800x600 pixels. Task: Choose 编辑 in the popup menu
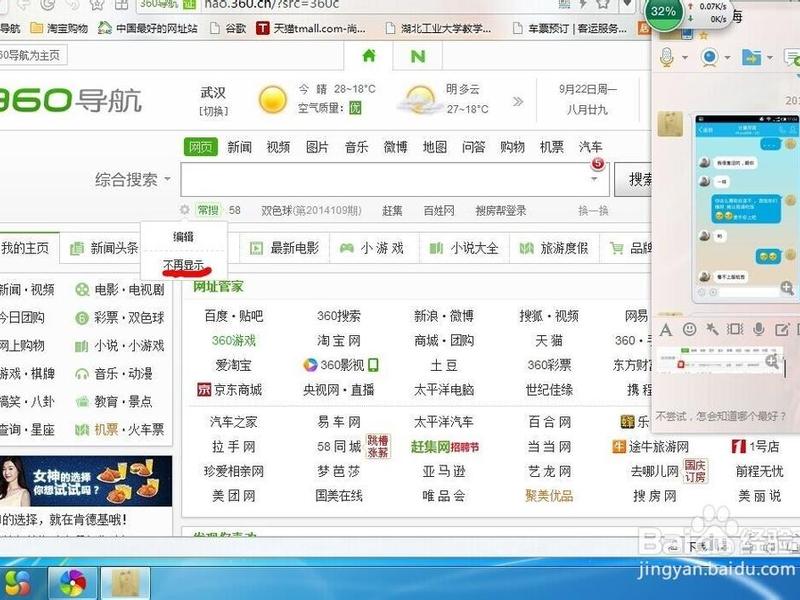tap(183, 237)
